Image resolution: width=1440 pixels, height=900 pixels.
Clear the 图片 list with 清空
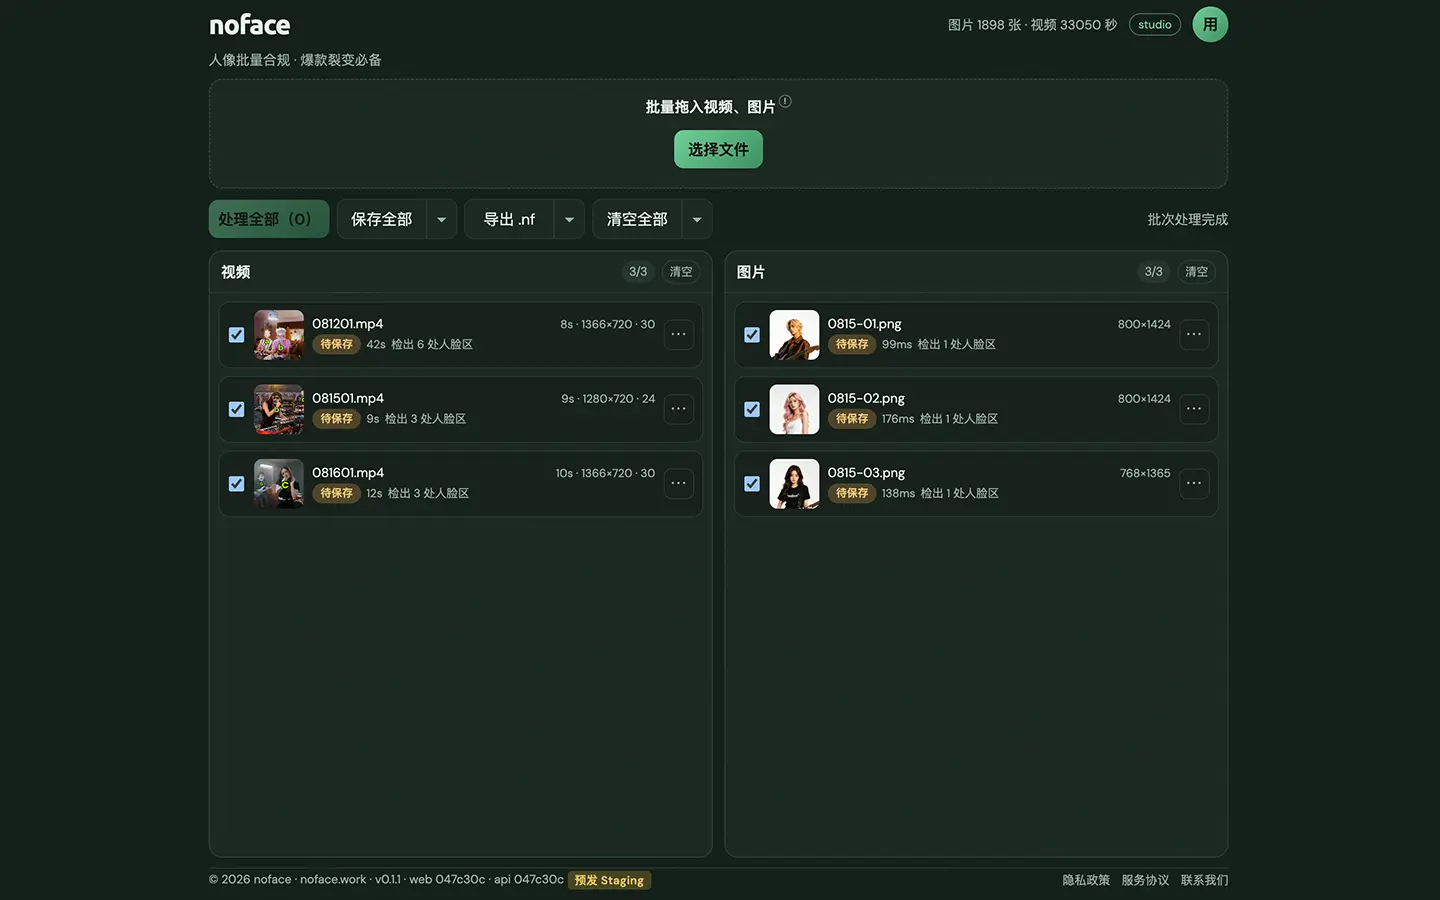tap(1196, 272)
